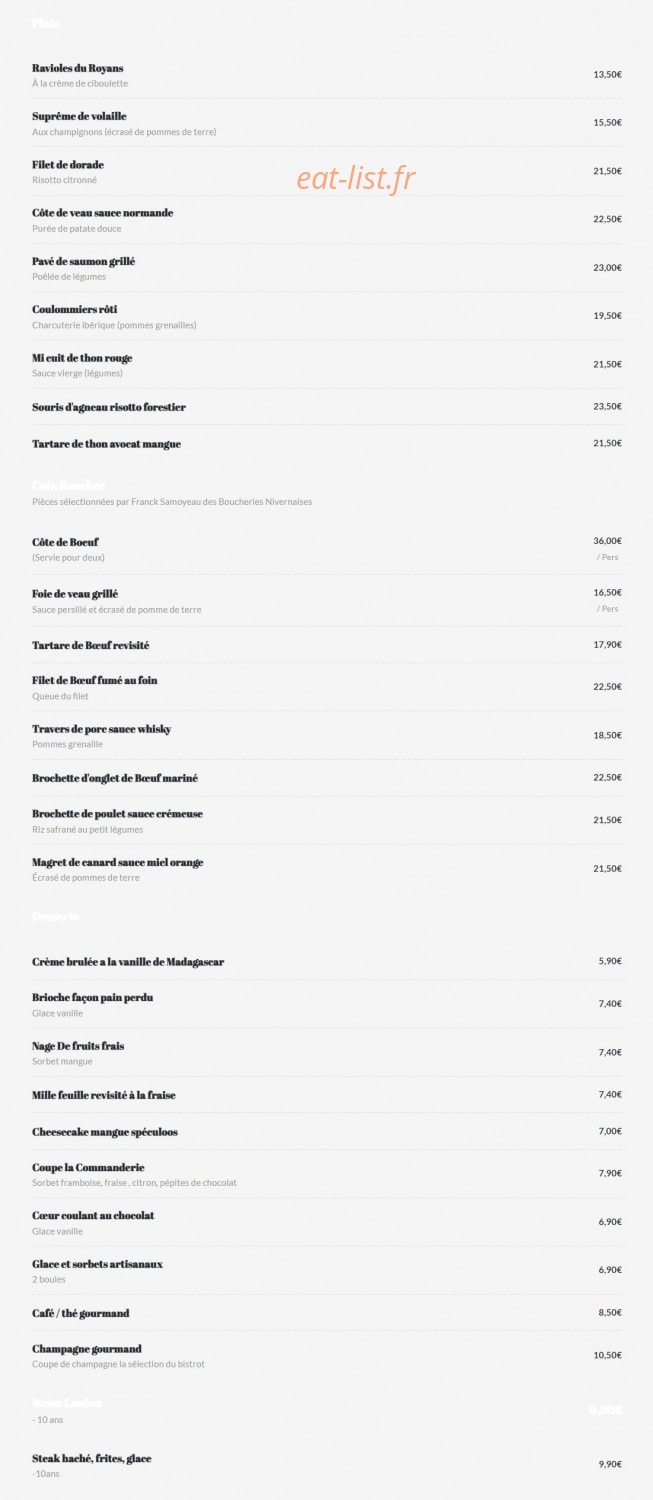Click the Suprême de volaille menu item
The image size is (653, 1500).
click(x=79, y=117)
